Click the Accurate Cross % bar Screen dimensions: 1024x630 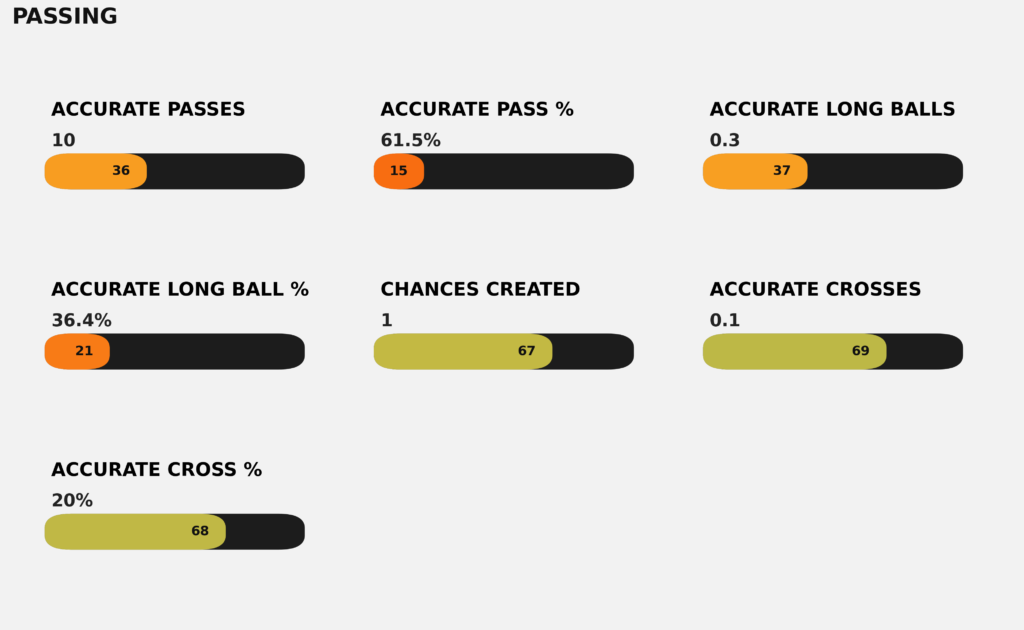coord(175,531)
